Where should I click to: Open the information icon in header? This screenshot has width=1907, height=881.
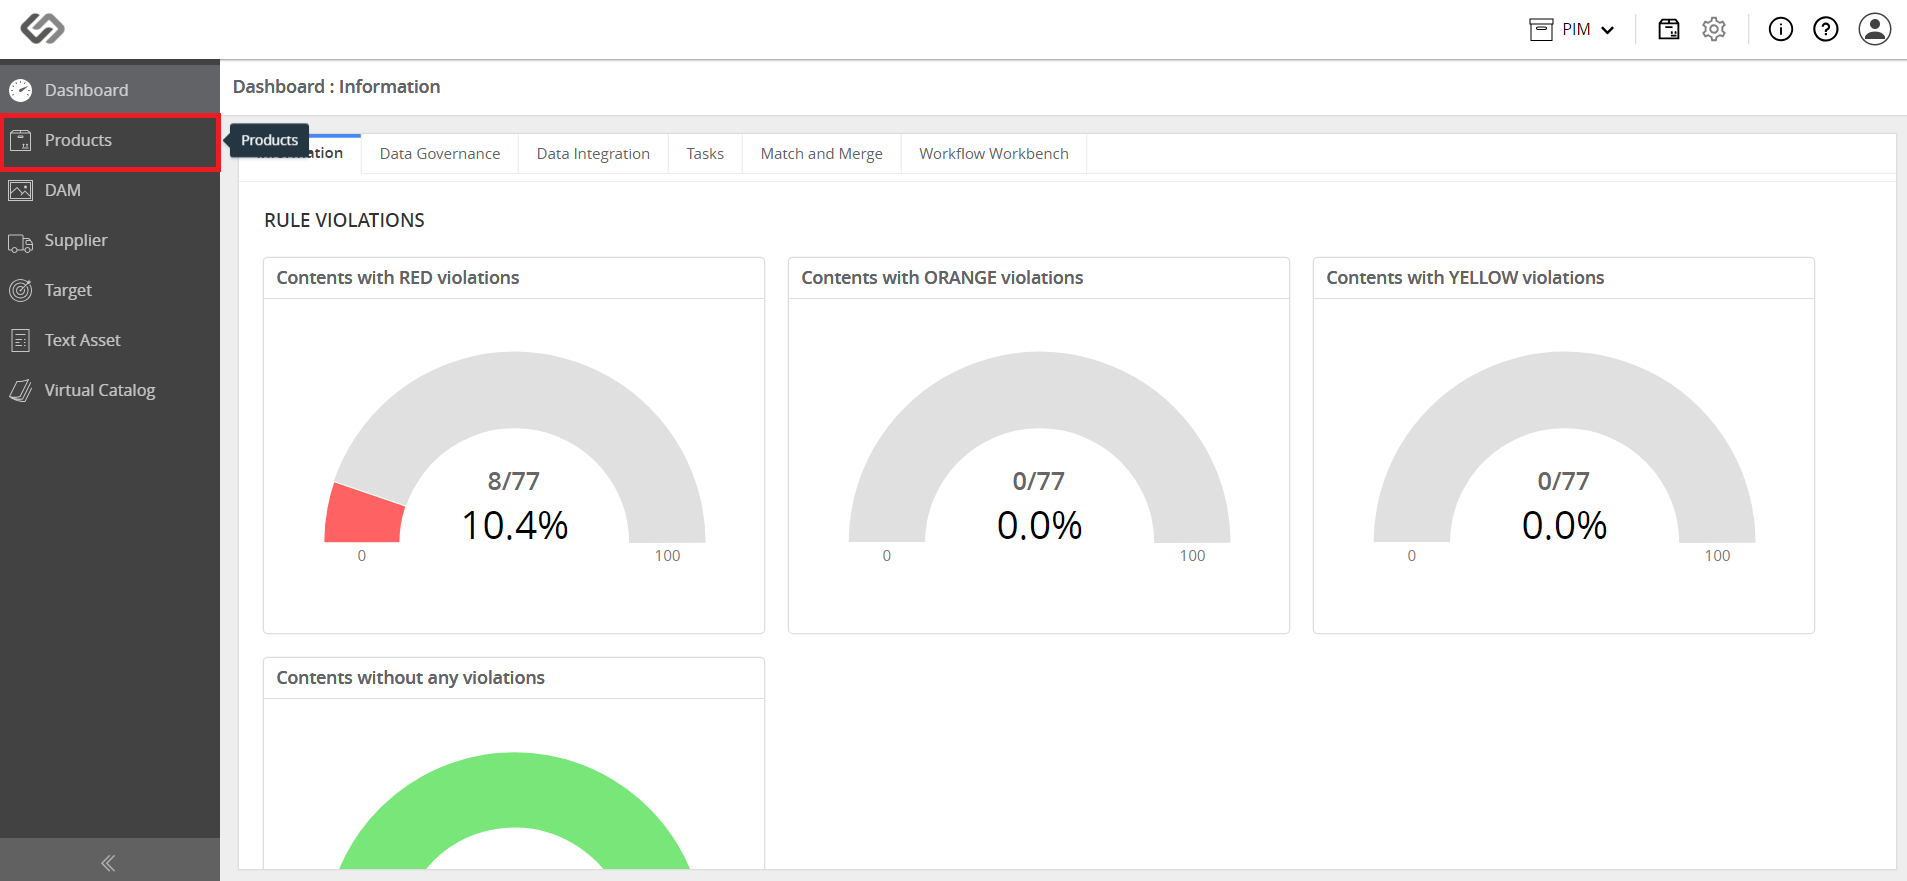(1781, 29)
